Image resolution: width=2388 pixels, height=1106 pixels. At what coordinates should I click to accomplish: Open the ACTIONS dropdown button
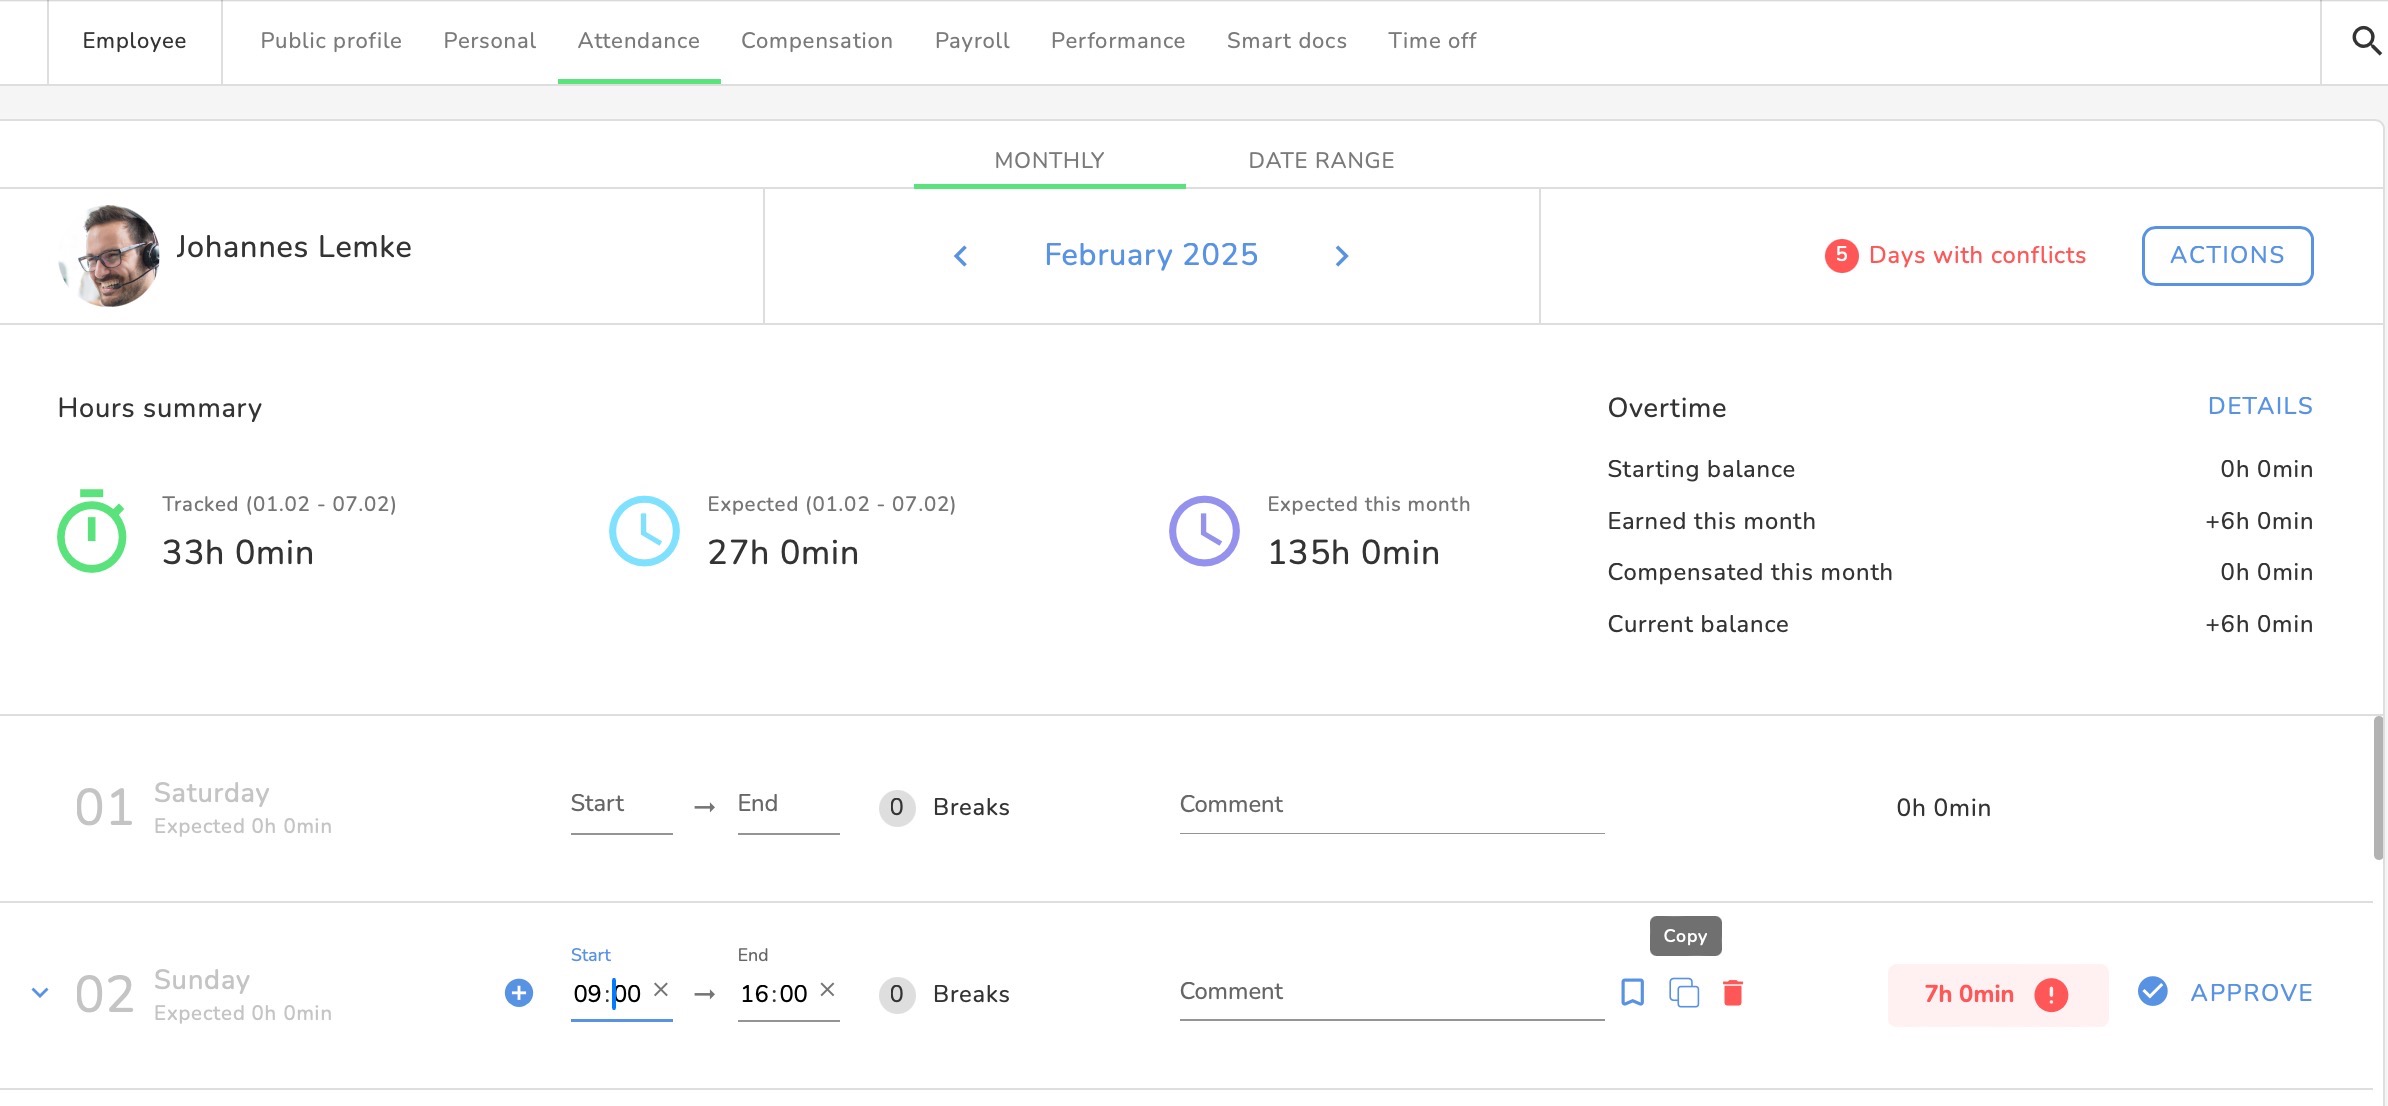(2227, 255)
